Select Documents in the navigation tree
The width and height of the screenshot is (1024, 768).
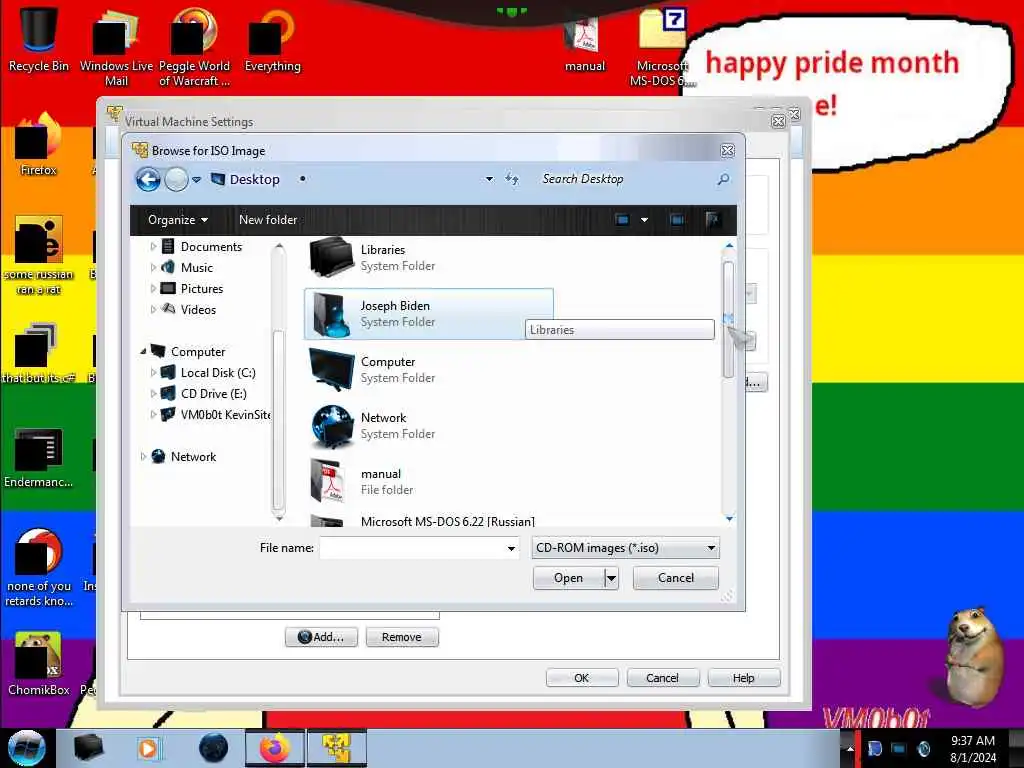coord(211,247)
